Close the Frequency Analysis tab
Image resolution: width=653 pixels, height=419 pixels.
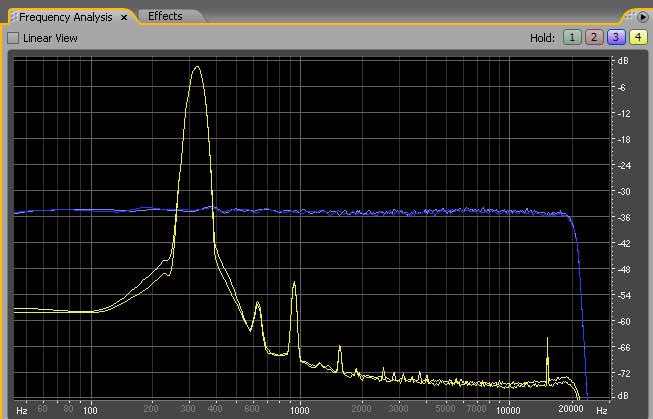[x=124, y=17]
